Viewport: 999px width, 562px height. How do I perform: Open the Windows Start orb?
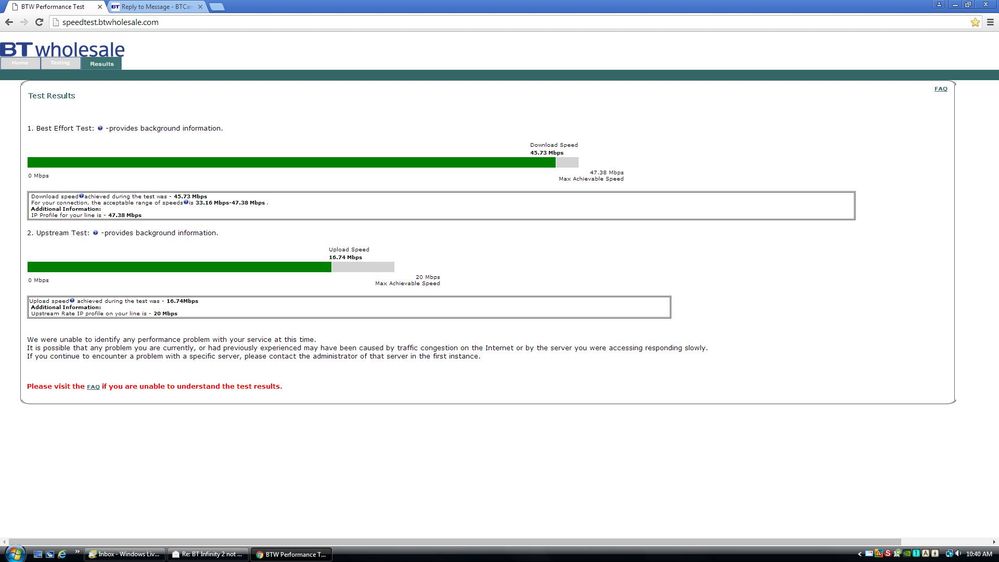pyautogui.click(x=15, y=553)
